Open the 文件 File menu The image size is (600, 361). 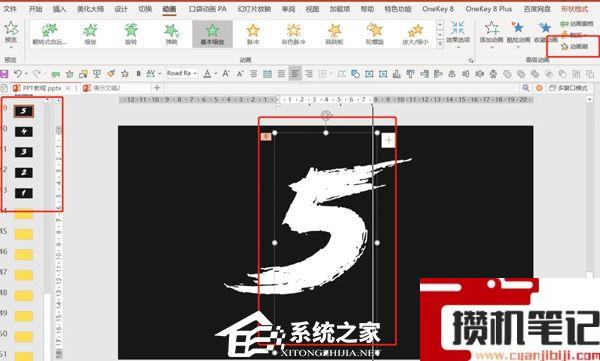click(10, 8)
